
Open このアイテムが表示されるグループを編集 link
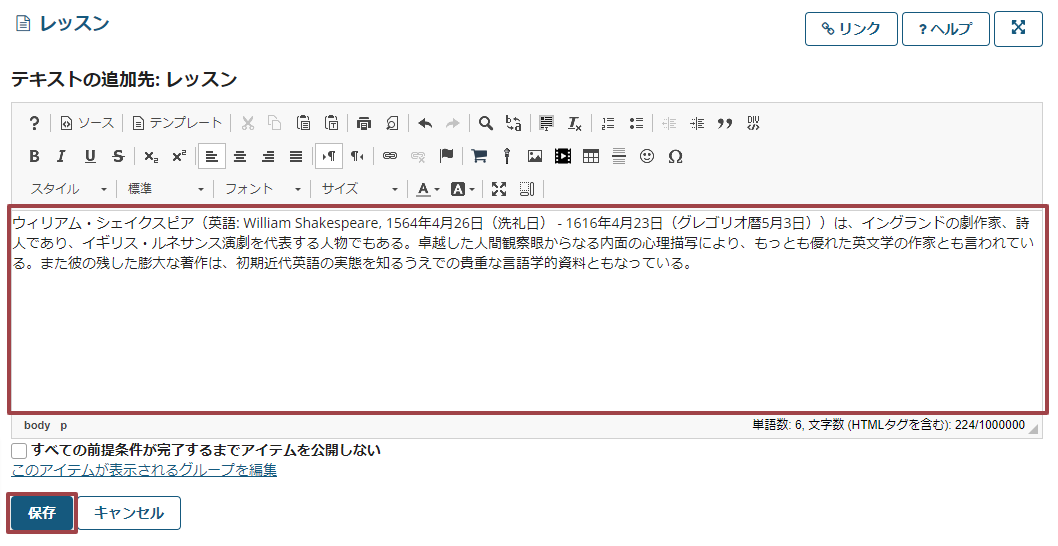point(144,470)
